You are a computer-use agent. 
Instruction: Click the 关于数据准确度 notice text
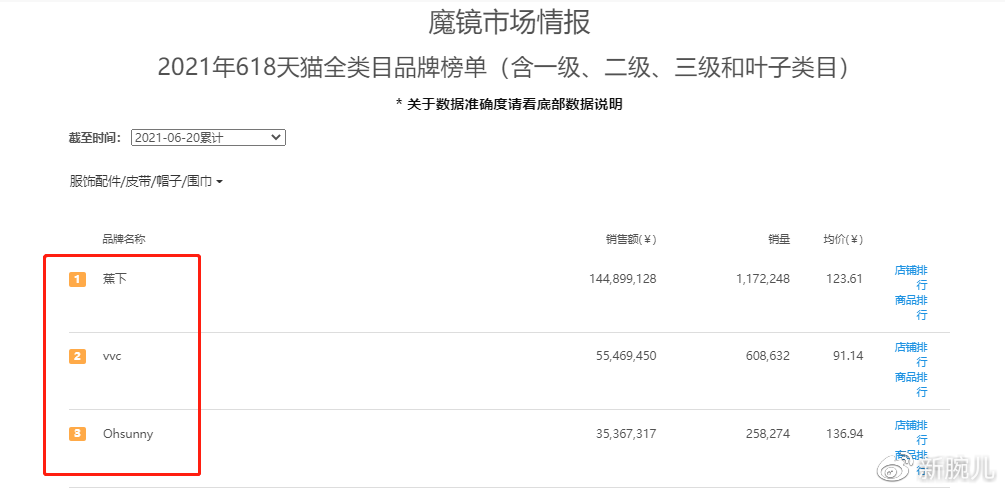pos(509,104)
